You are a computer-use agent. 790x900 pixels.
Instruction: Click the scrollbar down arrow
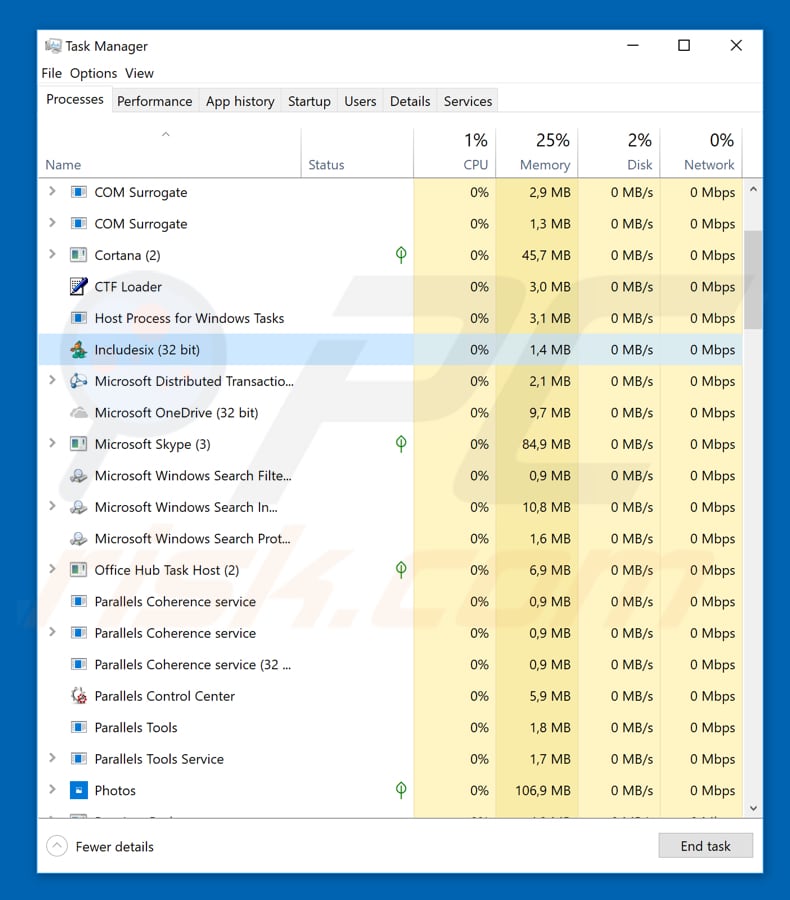tap(753, 808)
